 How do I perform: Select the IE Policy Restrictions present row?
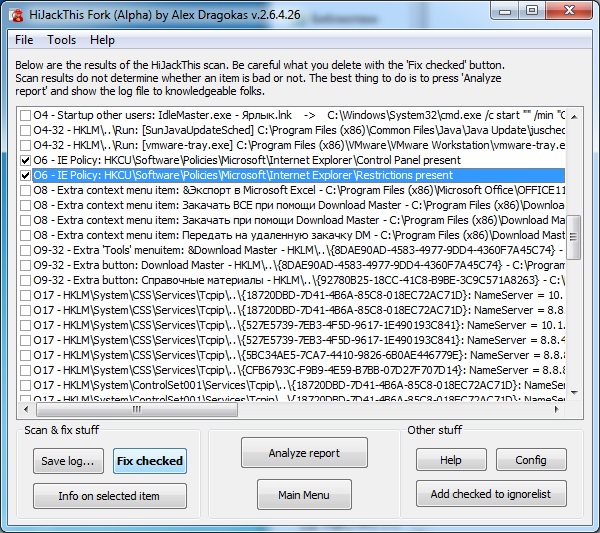click(x=299, y=175)
